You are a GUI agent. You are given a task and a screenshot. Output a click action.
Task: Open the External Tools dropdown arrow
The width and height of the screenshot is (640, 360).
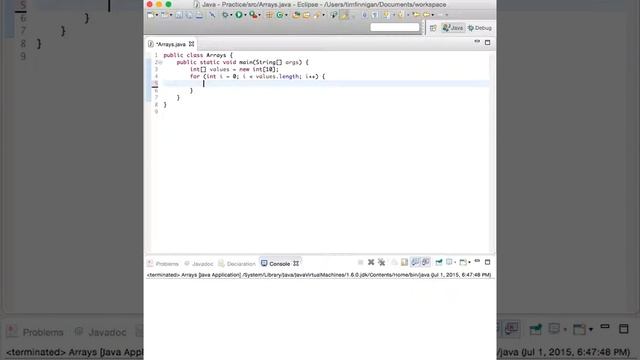[260, 15]
